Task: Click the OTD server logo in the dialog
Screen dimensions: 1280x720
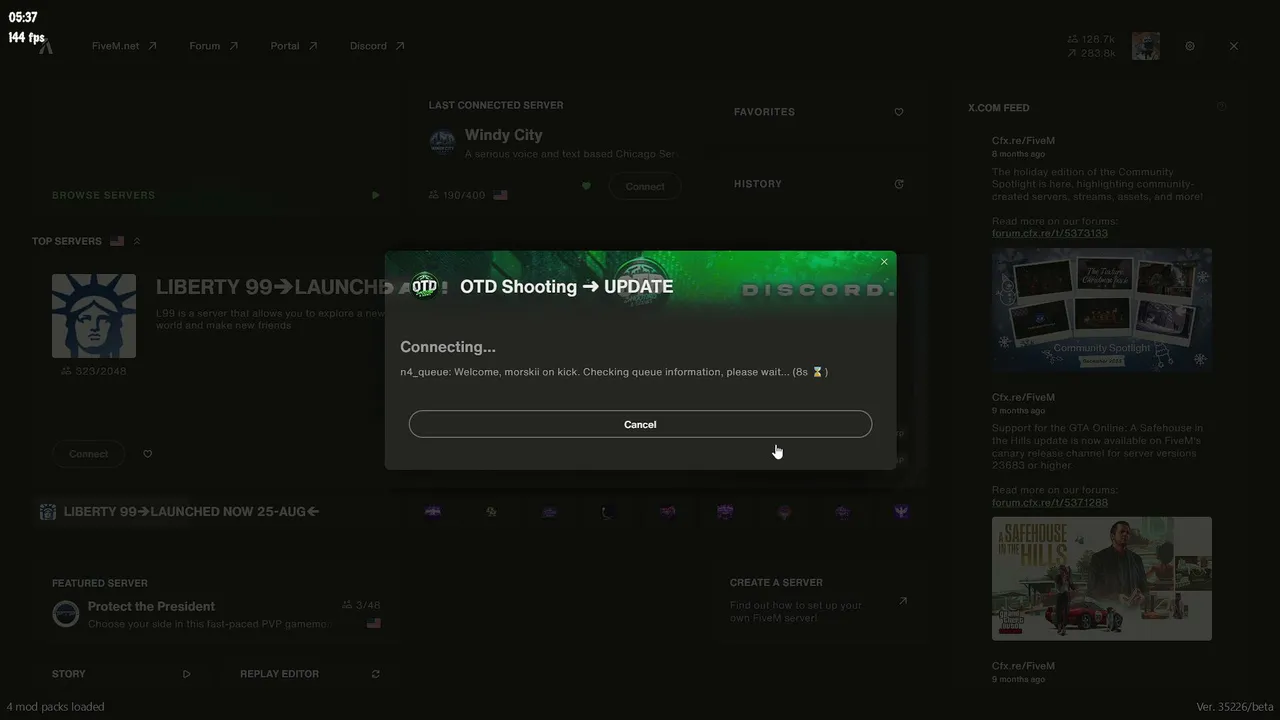Action: [425, 286]
